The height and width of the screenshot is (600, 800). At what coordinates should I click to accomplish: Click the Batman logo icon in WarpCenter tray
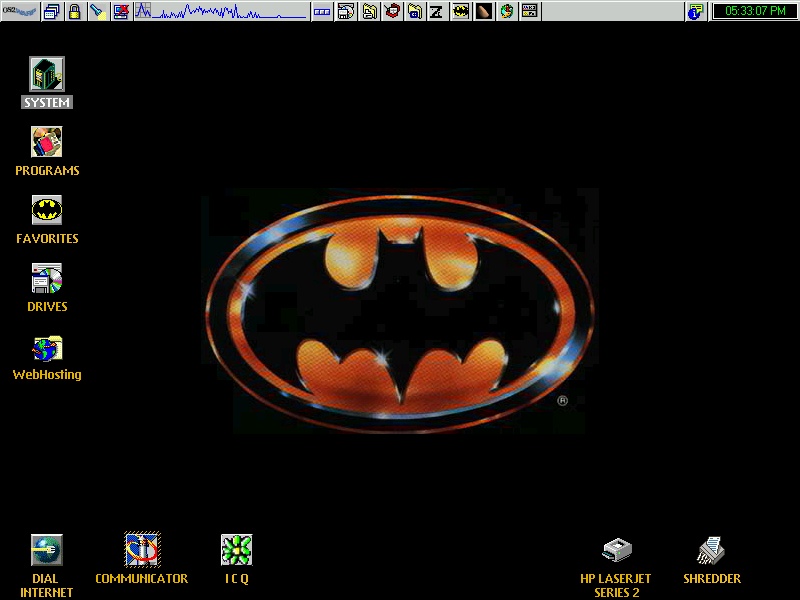click(x=460, y=11)
